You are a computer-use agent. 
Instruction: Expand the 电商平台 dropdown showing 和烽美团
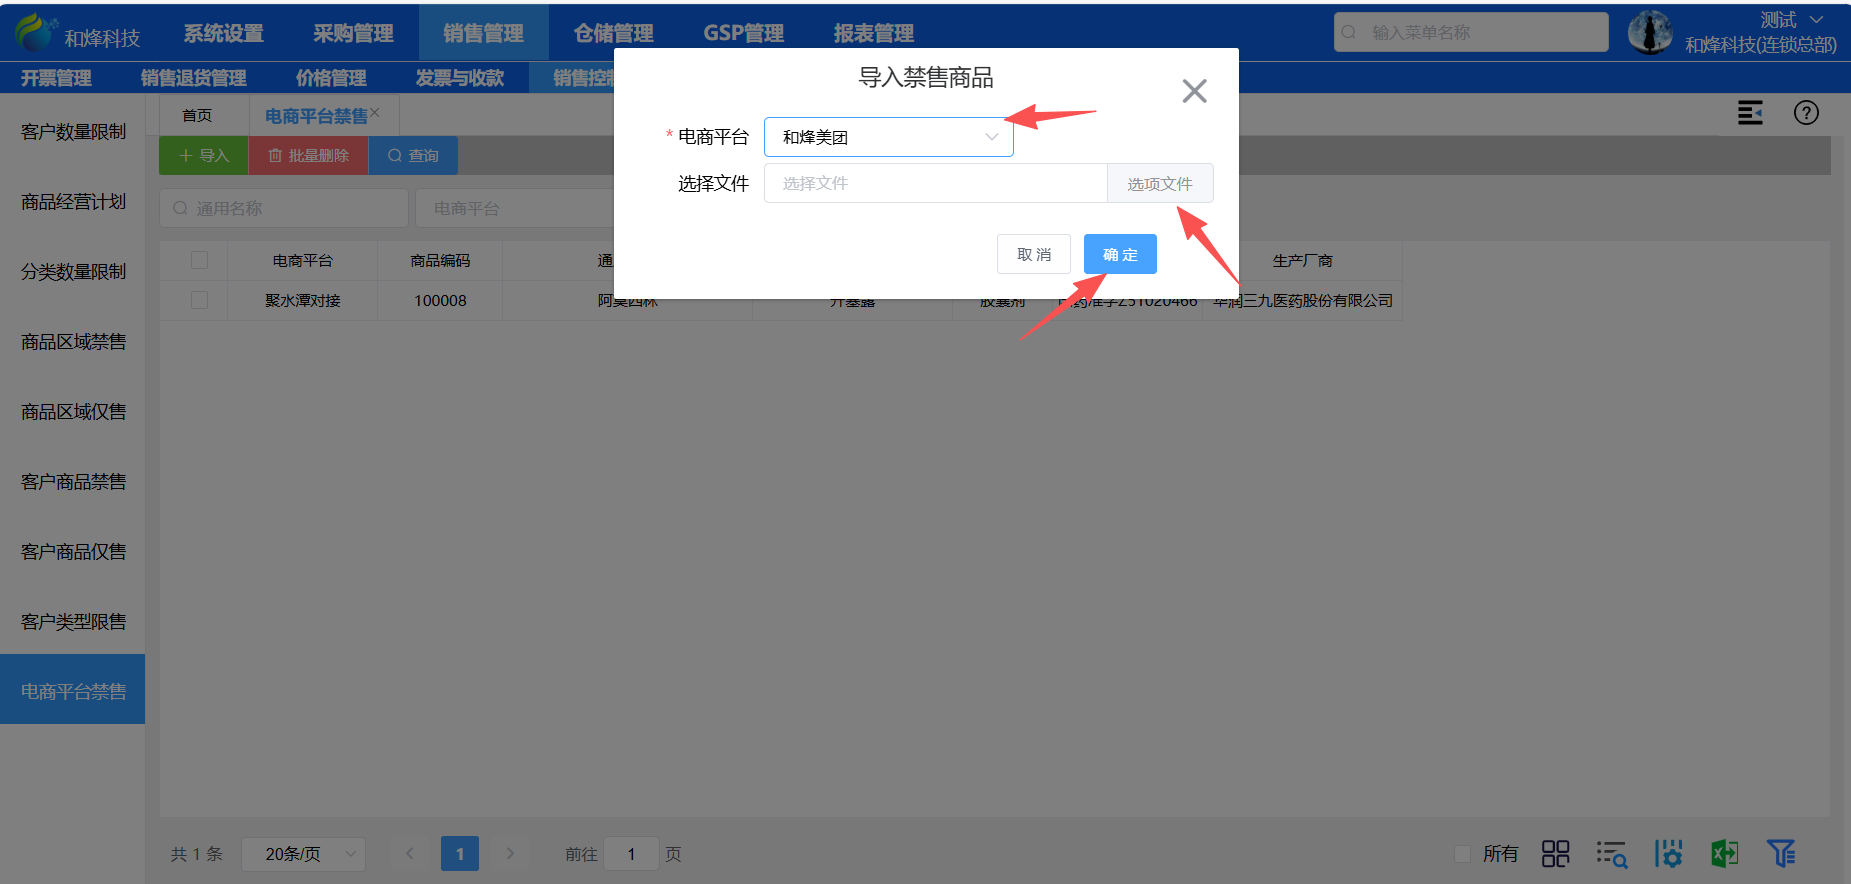(x=888, y=137)
